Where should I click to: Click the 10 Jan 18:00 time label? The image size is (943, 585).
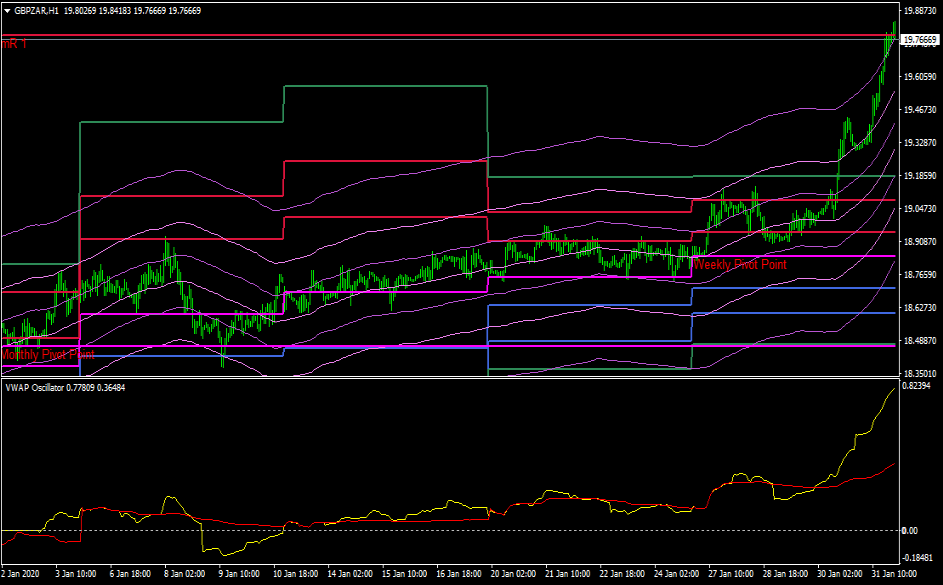tap(299, 575)
